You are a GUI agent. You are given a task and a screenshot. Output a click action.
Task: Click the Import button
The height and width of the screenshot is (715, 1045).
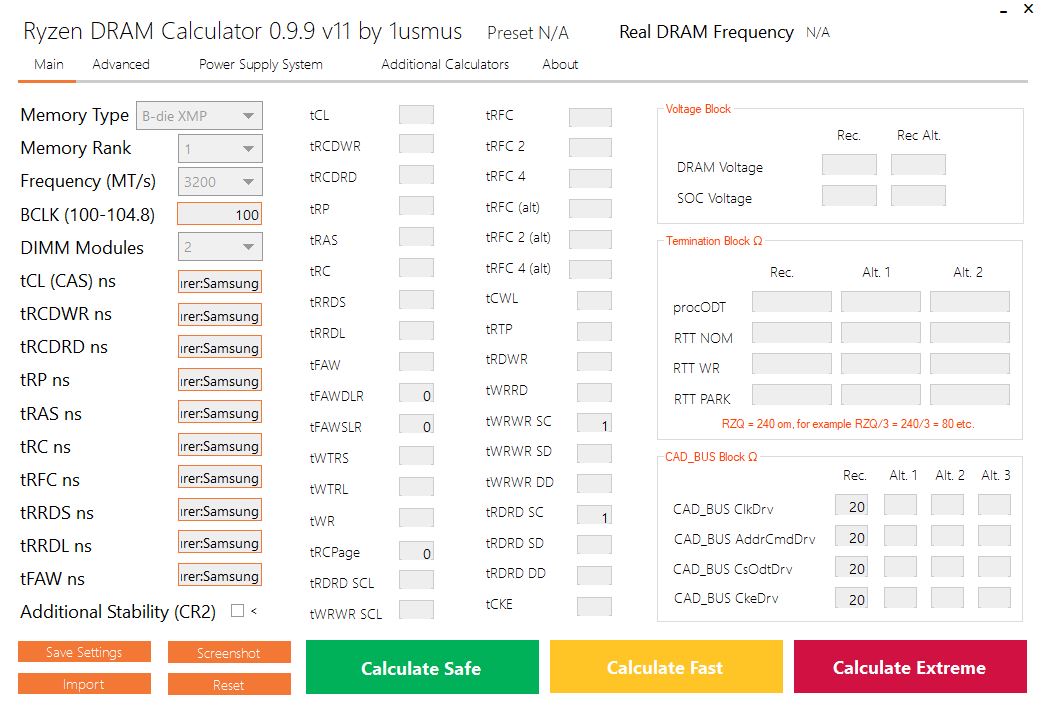[84, 684]
